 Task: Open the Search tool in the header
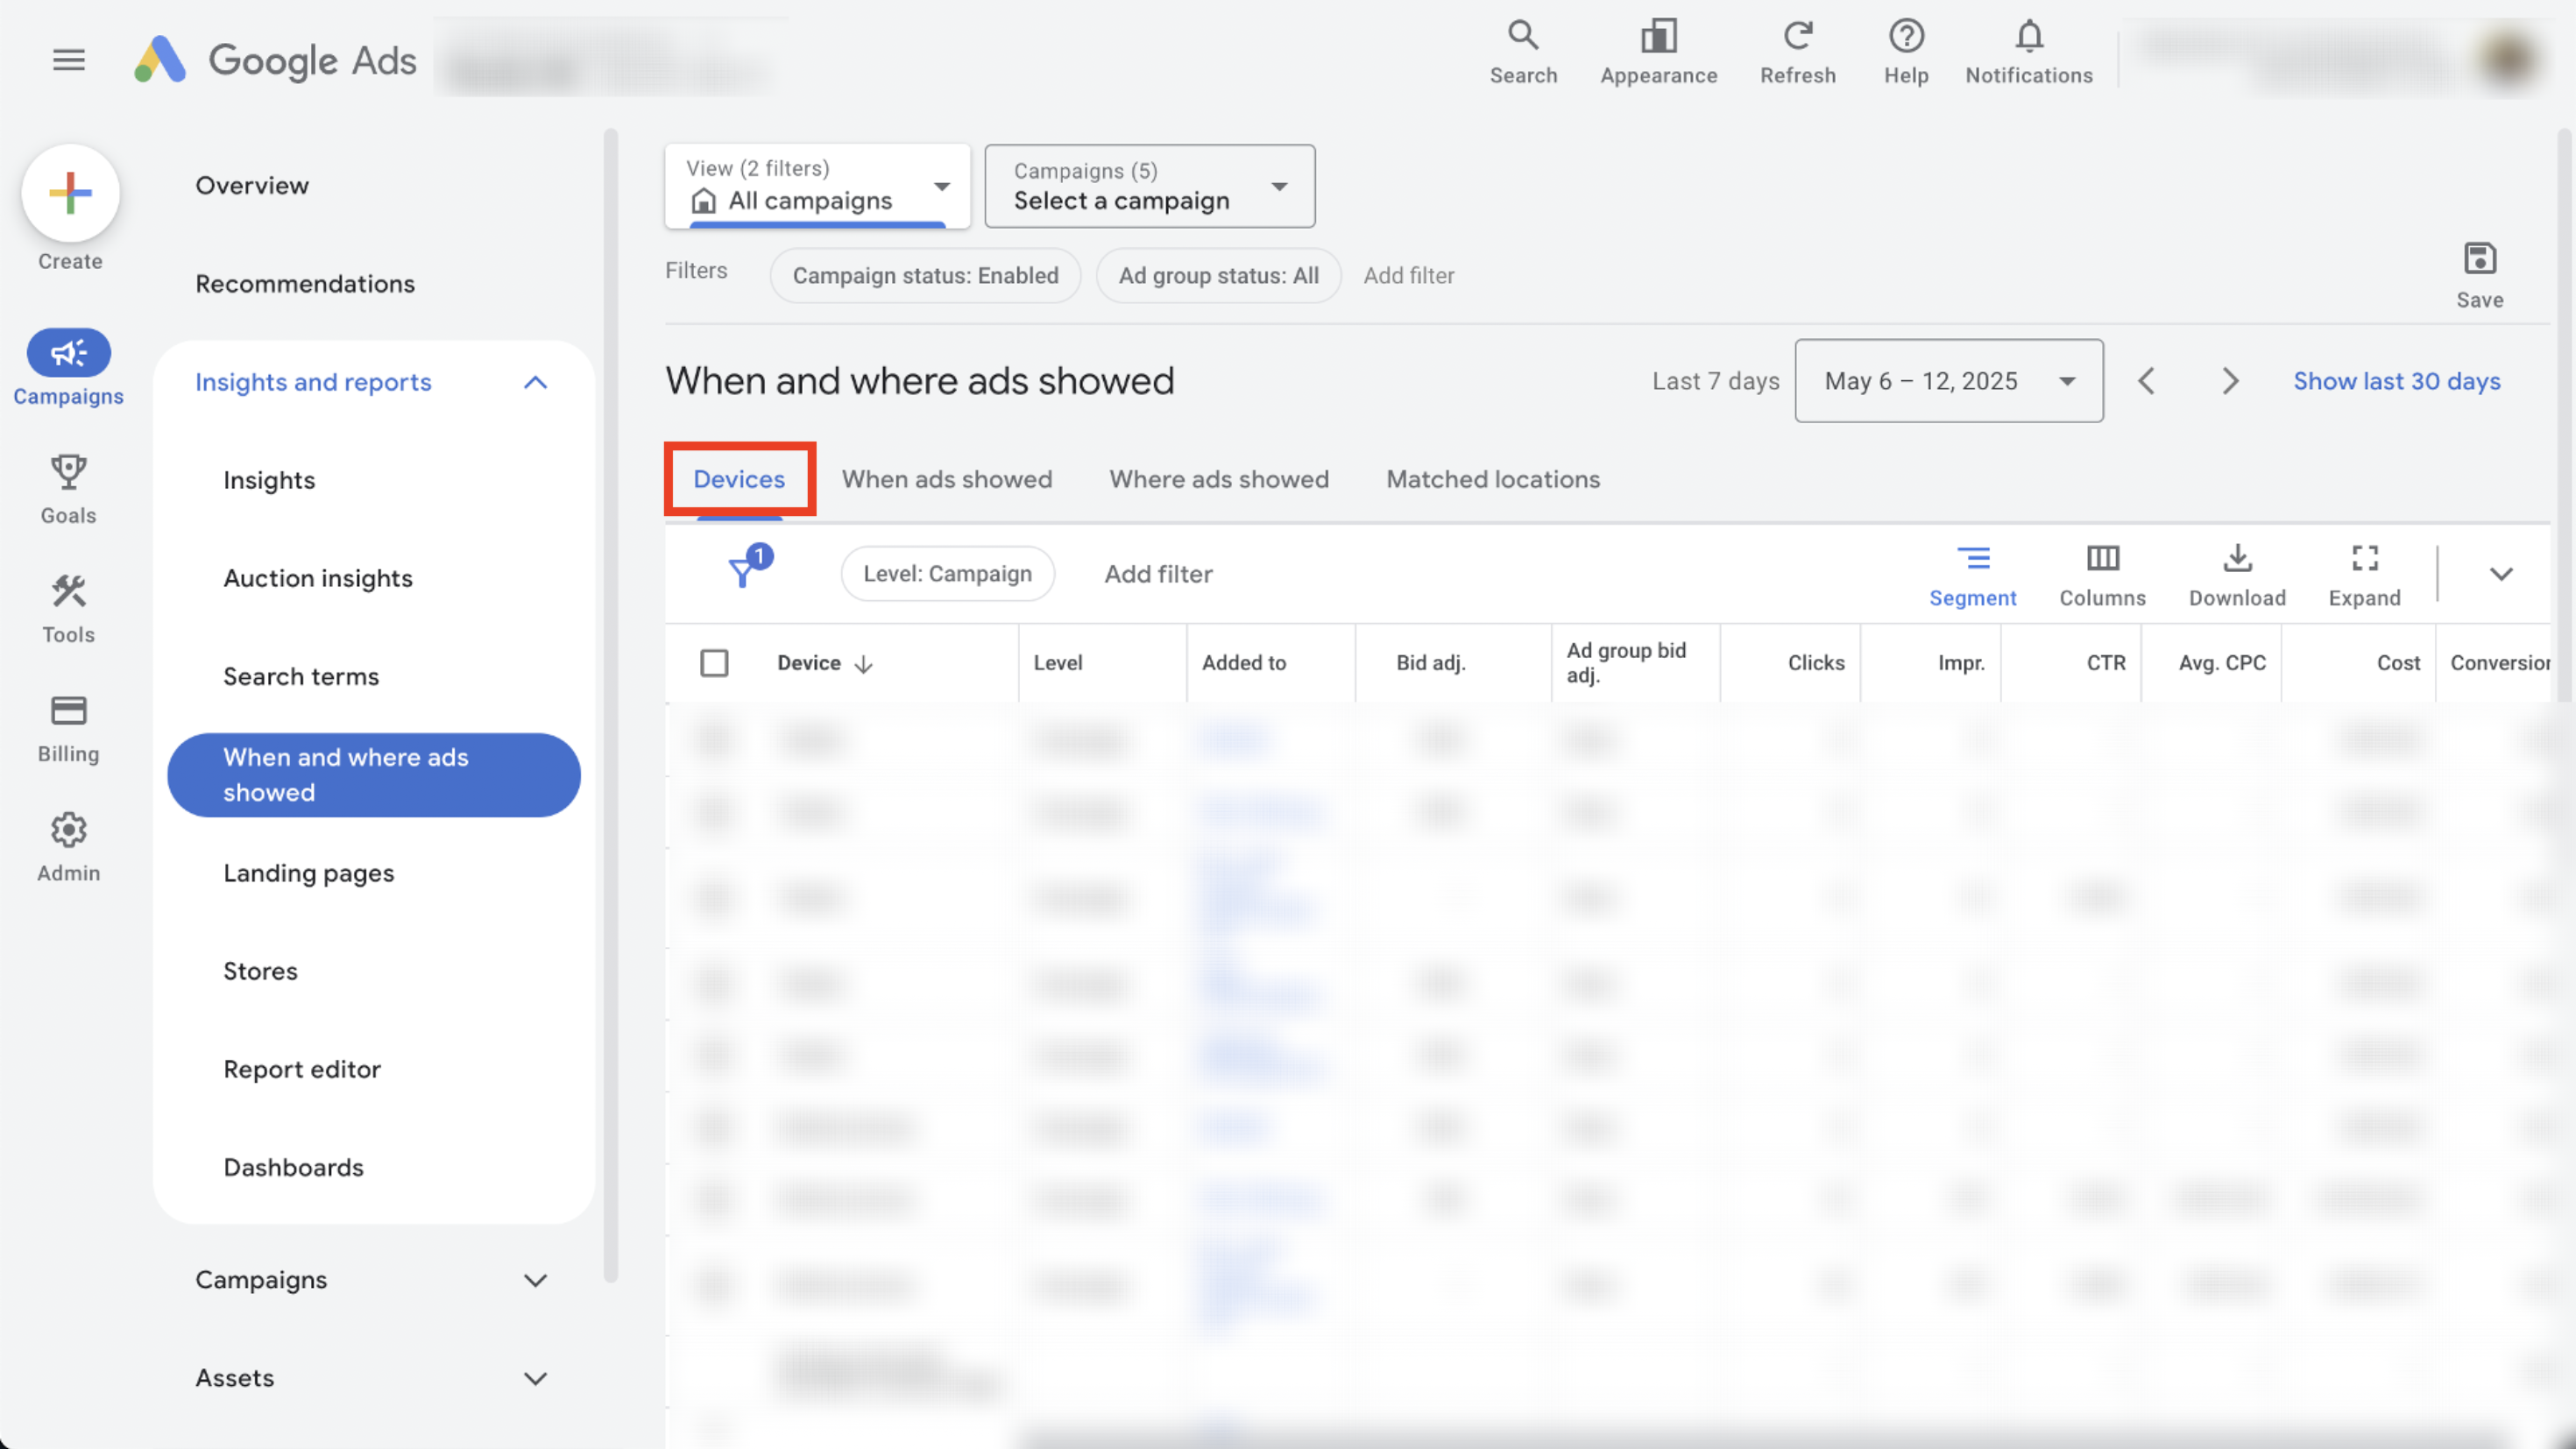coord(1523,52)
